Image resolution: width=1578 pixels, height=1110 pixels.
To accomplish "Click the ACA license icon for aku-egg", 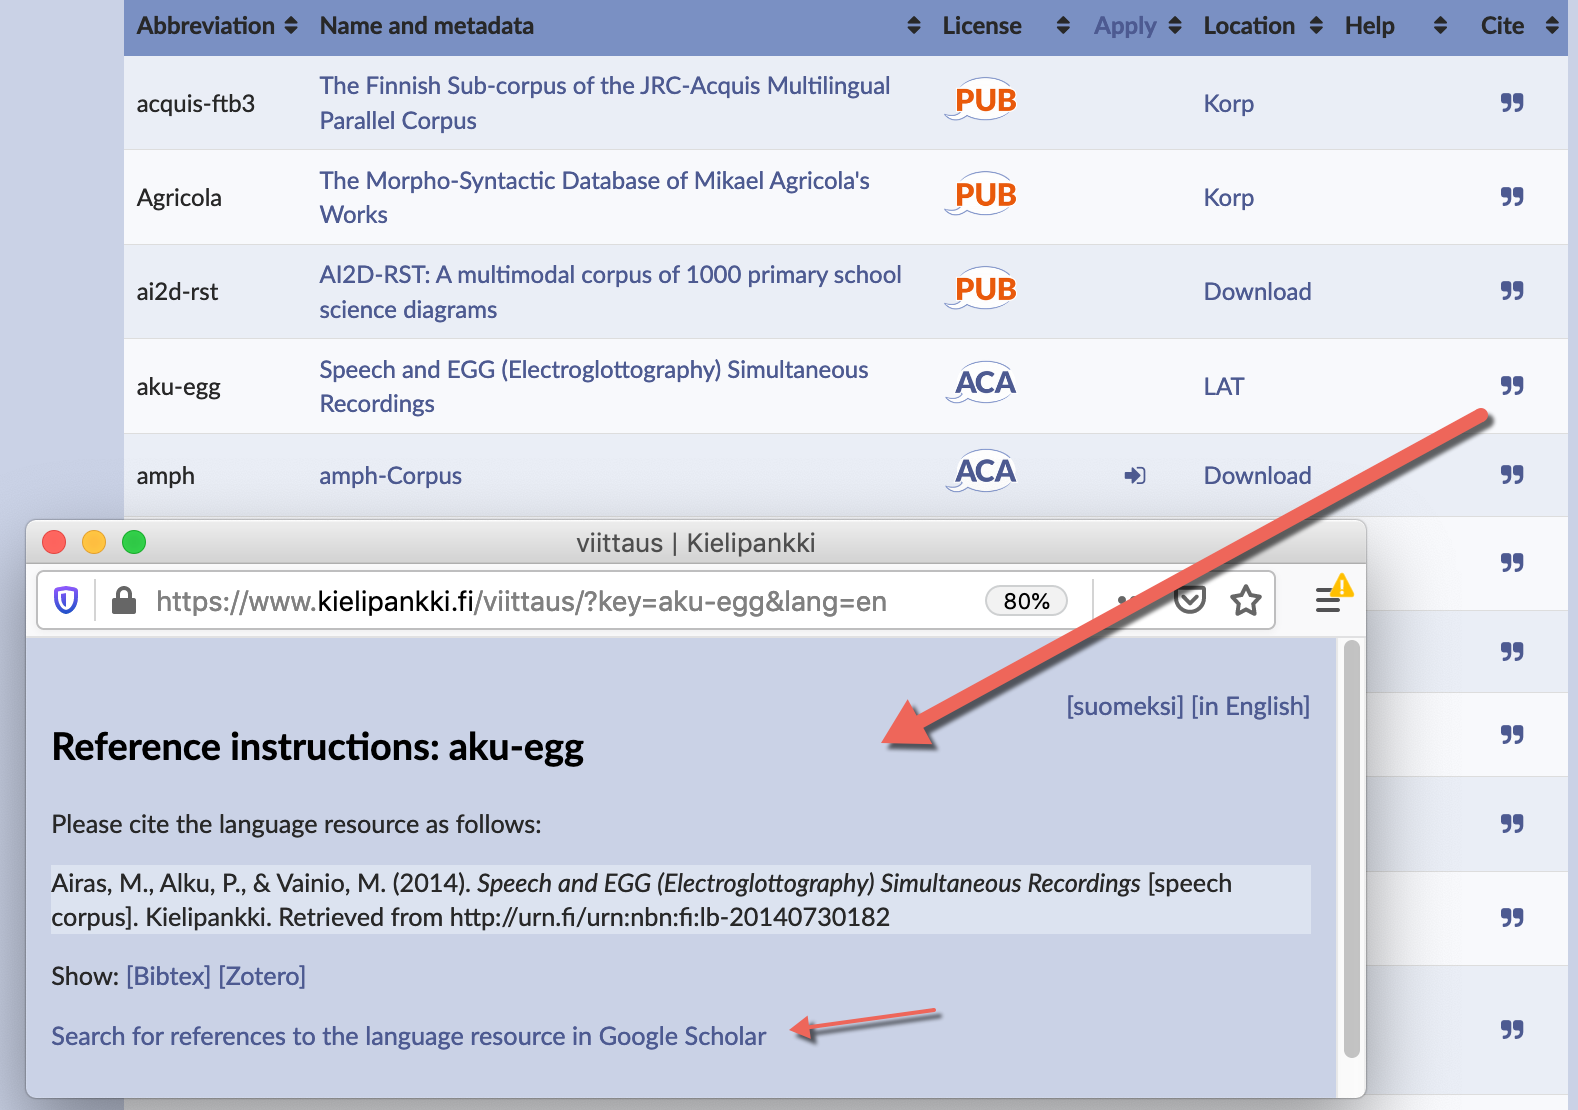I will 982,384.
